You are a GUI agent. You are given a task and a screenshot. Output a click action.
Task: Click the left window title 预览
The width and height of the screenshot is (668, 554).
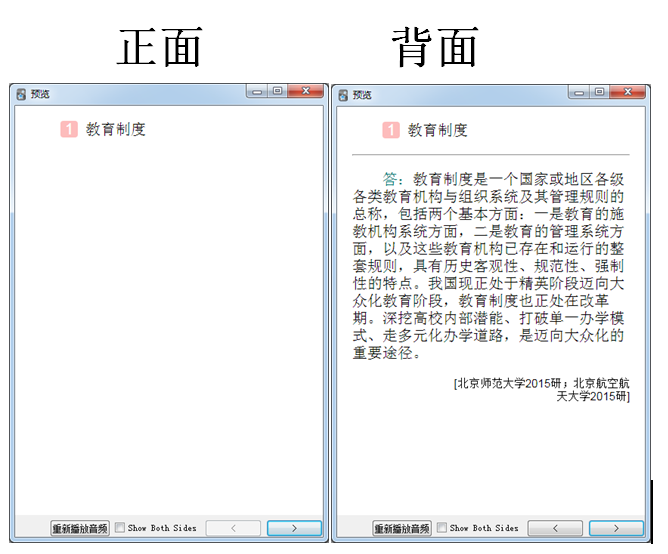coord(40,94)
